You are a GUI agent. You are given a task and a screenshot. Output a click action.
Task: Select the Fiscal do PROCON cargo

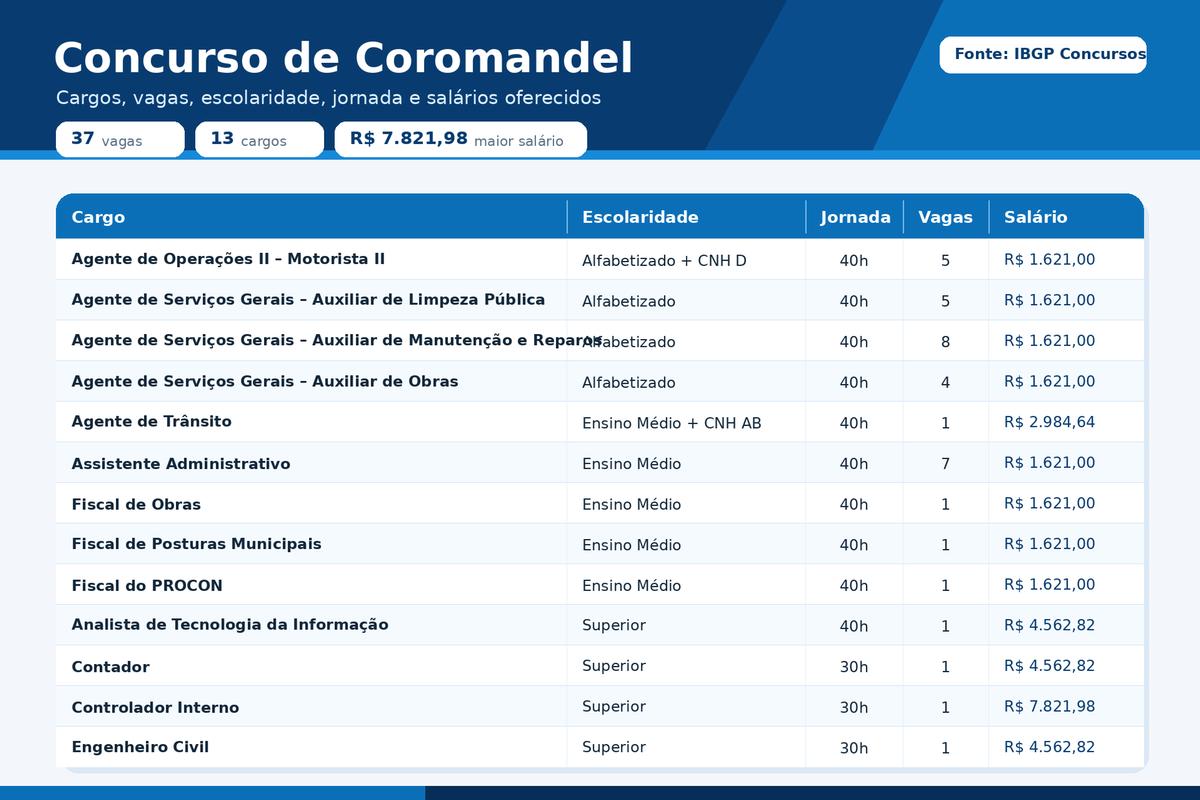pyautogui.click(x=147, y=585)
